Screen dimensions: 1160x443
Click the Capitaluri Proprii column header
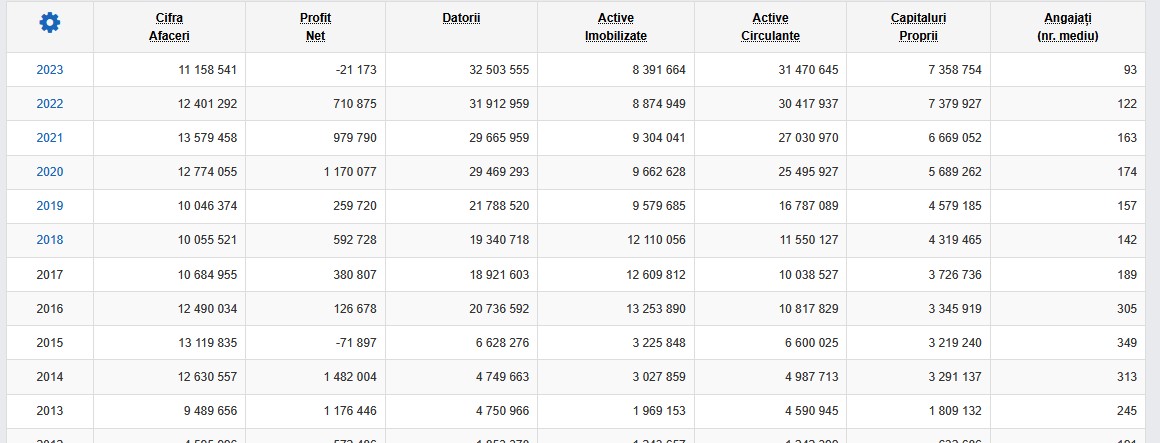pos(918,27)
